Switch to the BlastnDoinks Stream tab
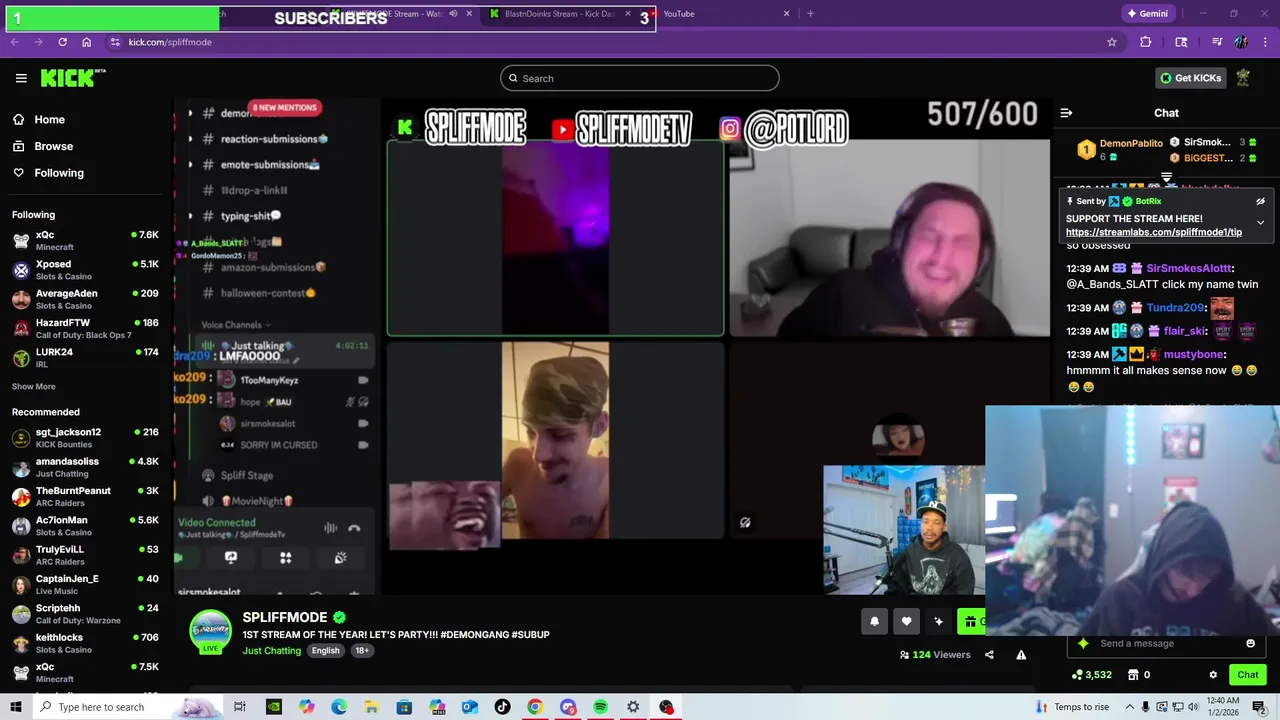 tap(560, 14)
